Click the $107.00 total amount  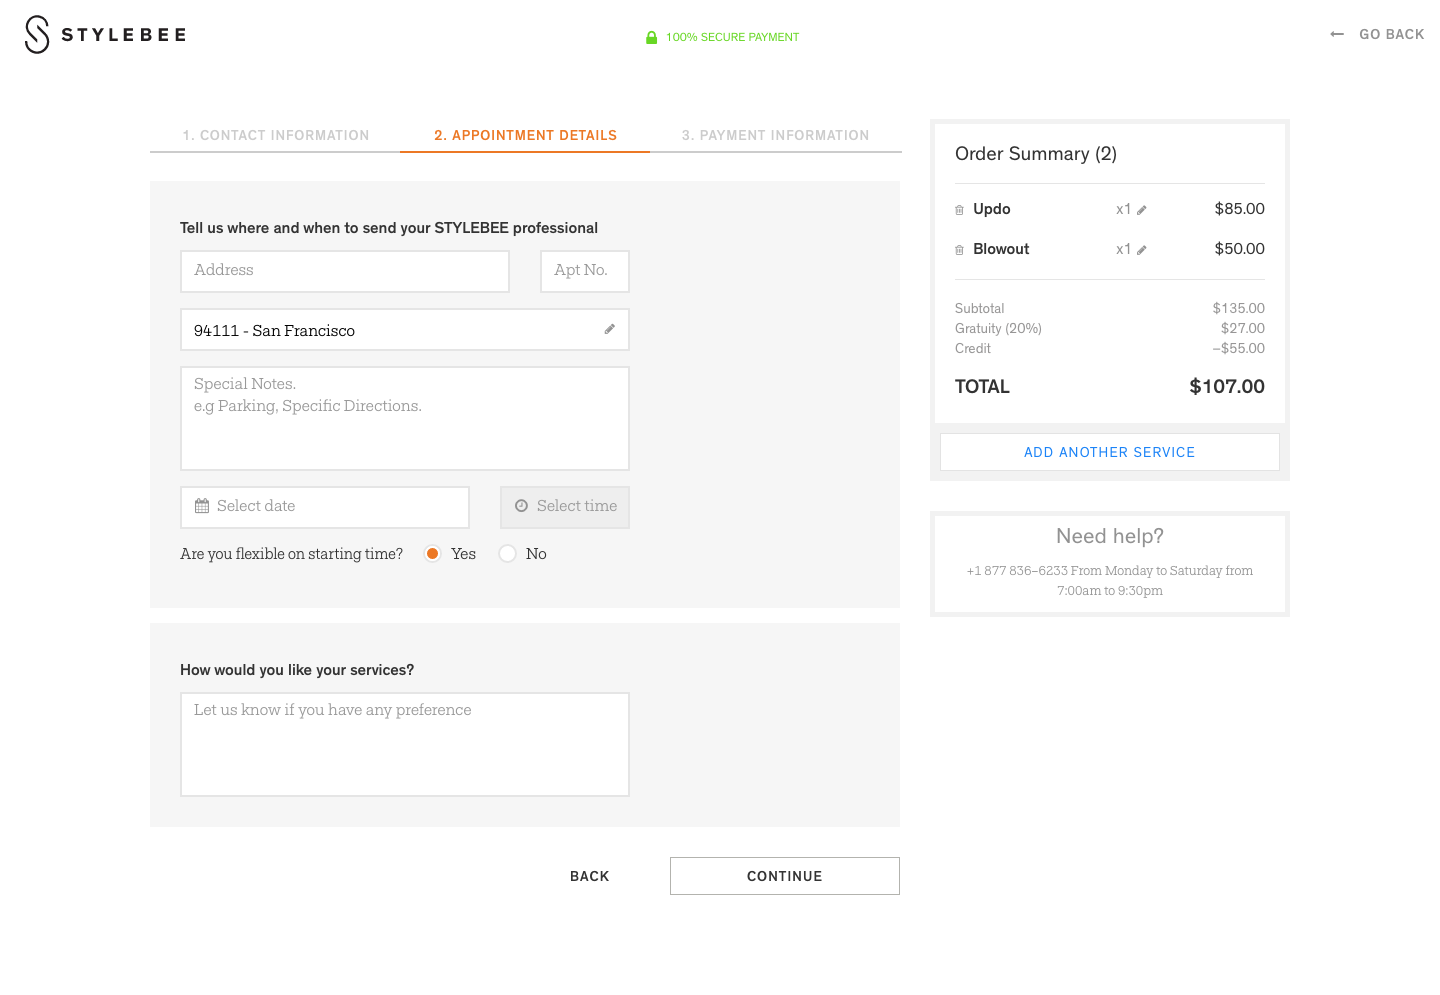tap(1227, 387)
